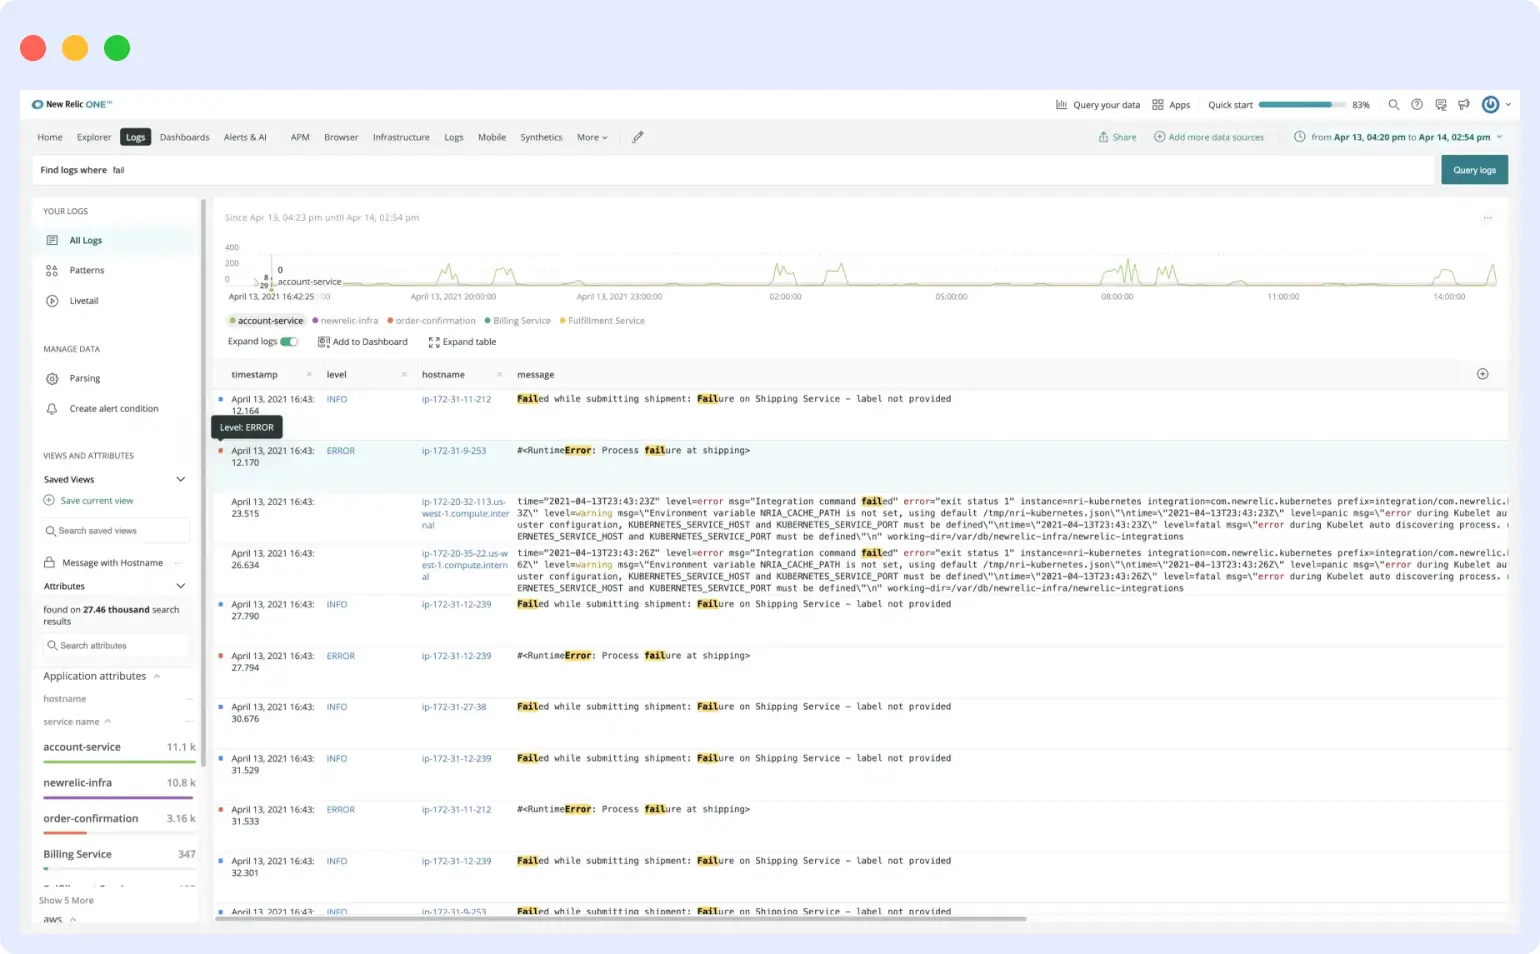Viewport: 1540px width, 954px height.
Task: Click the Query logs button
Action: pyautogui.click(x=1475, y=170)
